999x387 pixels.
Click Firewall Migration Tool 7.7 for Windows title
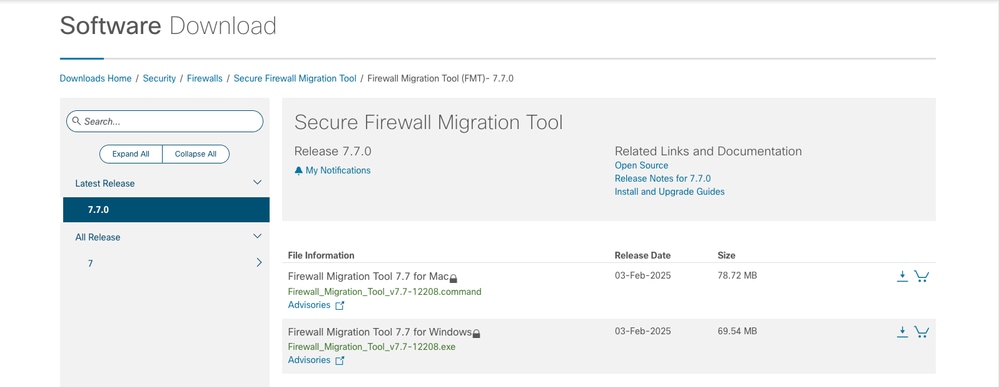[x=380, y=332]
